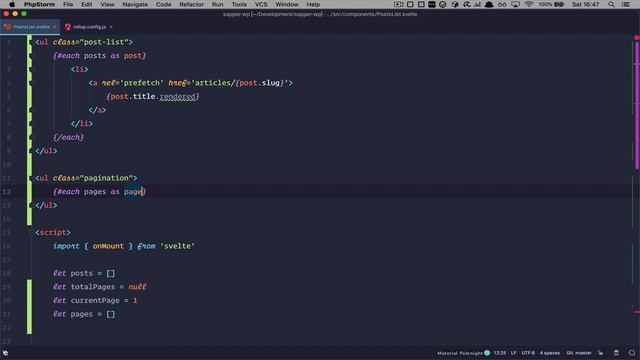Click the rollup.config.js file type icon
The height and width of the screenshot is (360, 640).
point(68,27)
